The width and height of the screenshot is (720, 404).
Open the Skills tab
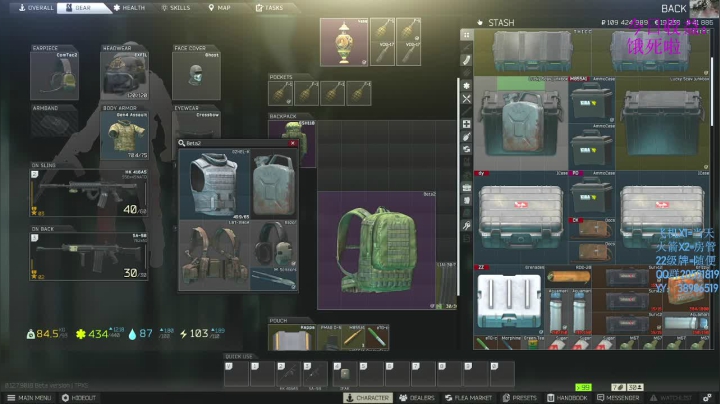click(x=176, y=8)
